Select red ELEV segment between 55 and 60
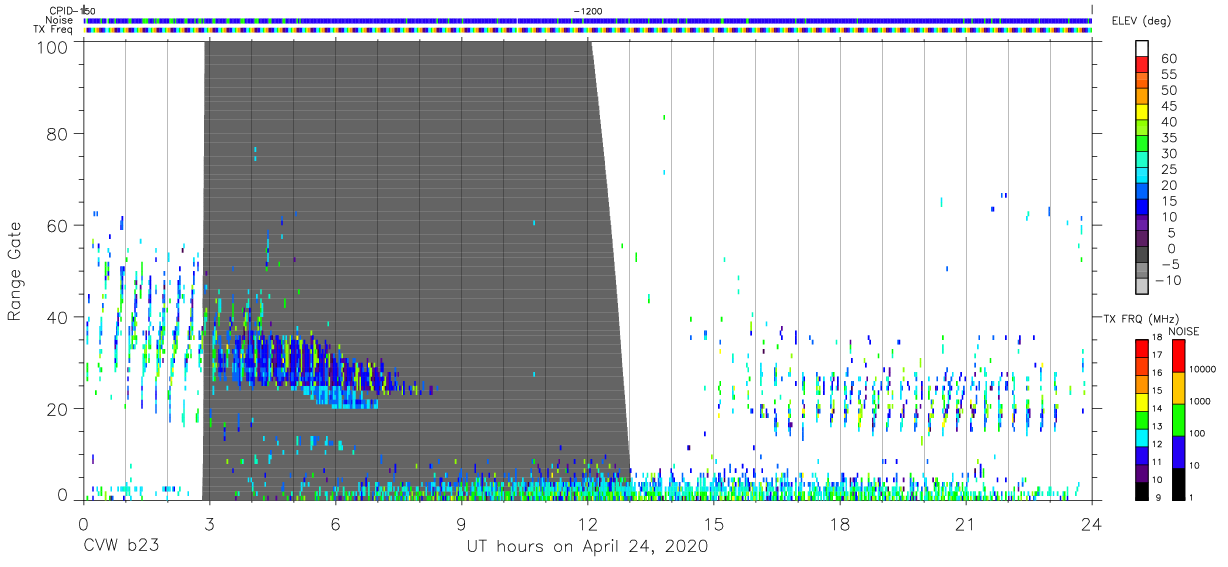Viewport: 1228px width, 567px height. (x=1142, y=66)
